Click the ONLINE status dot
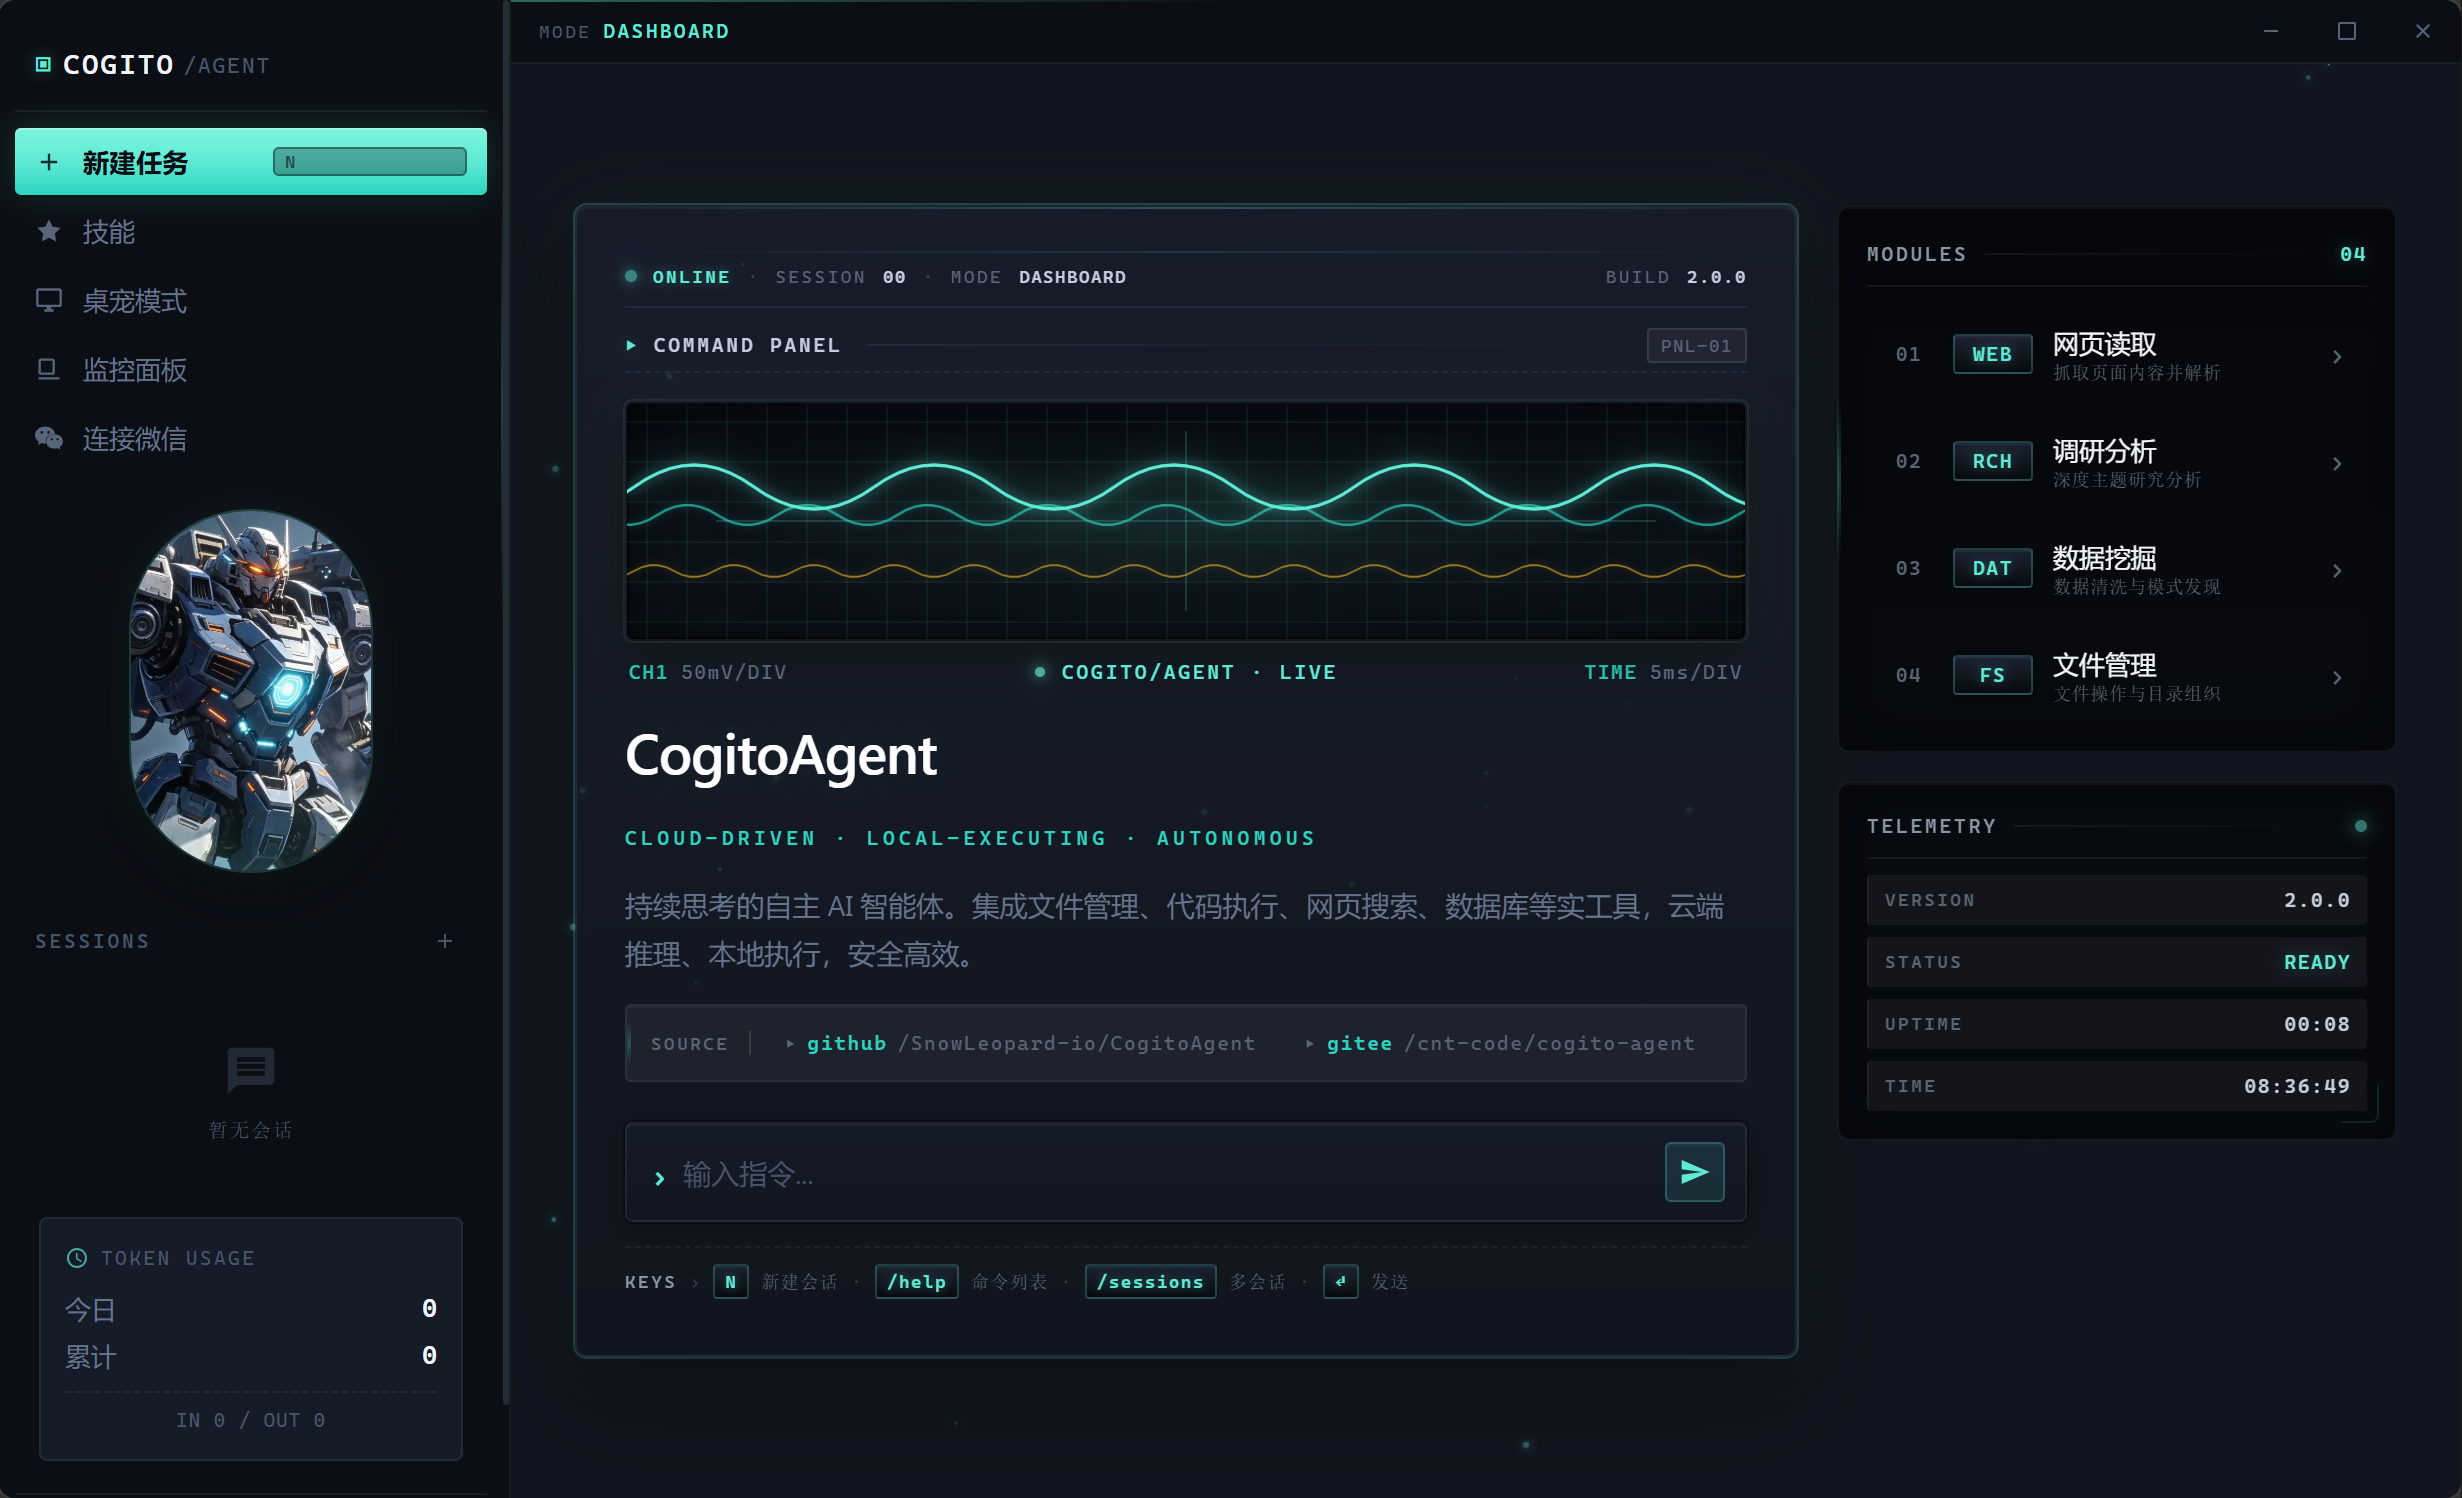The width and height of the screenshot is (2462, 1498). click(631, 276)
